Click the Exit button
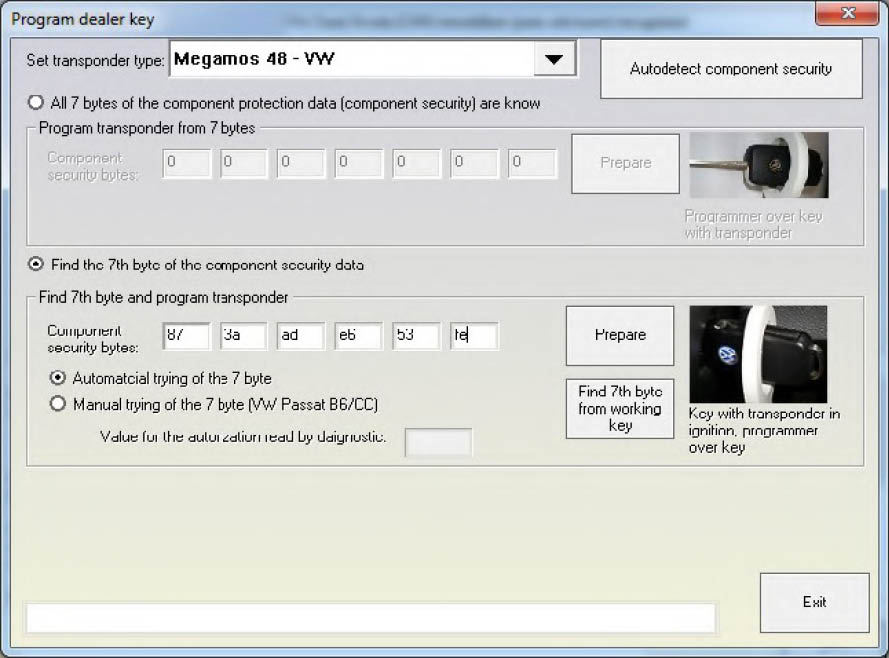889x658 pixels. (814, 602)
